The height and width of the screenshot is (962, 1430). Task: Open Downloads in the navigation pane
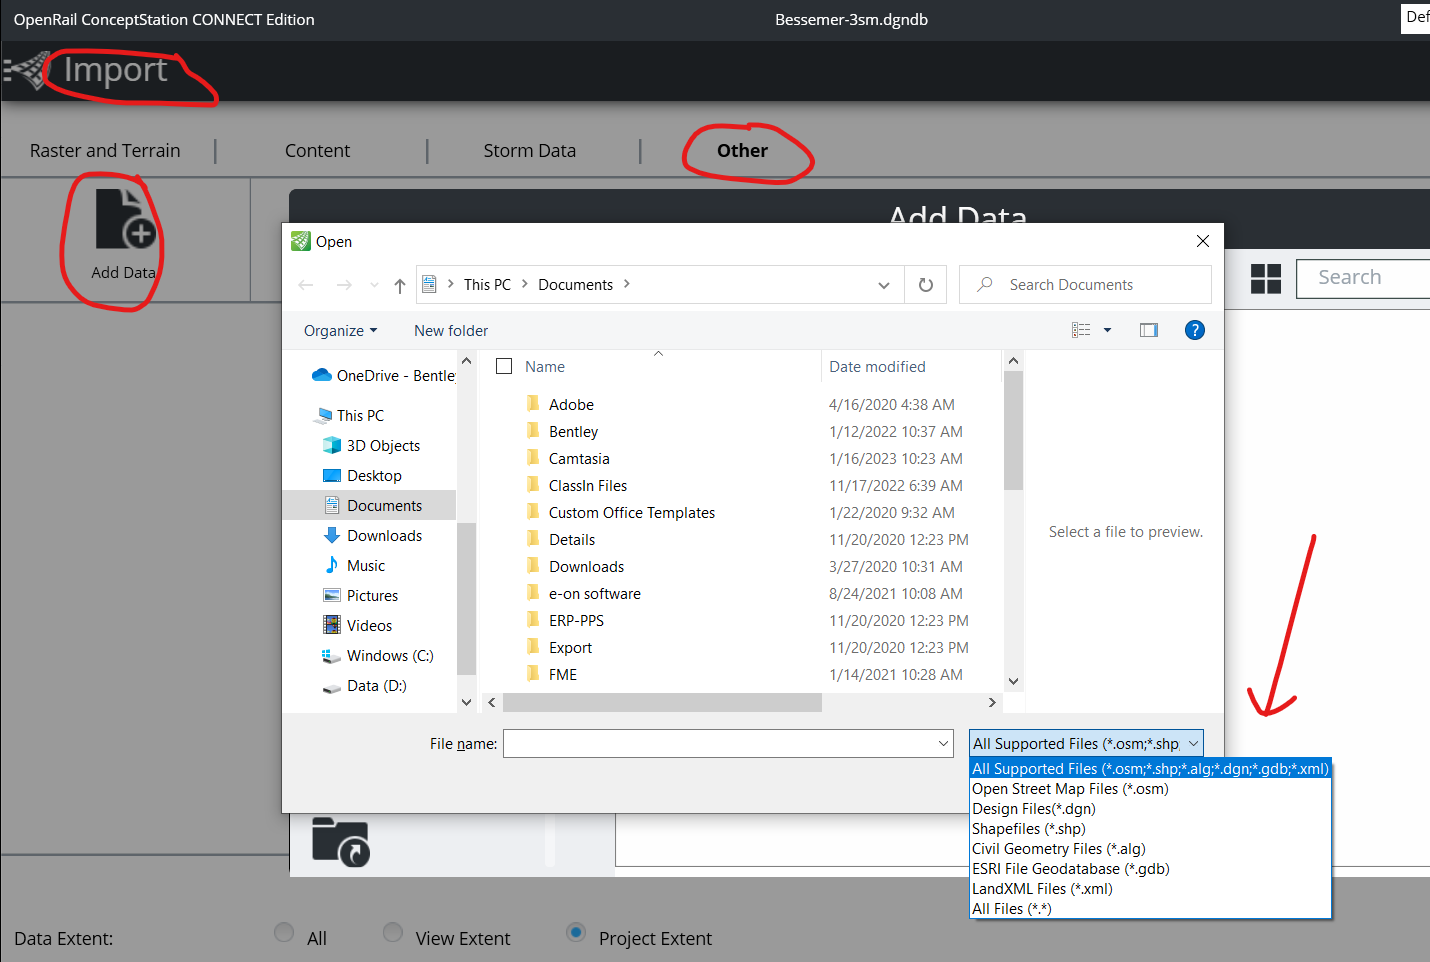pos(372,536)
